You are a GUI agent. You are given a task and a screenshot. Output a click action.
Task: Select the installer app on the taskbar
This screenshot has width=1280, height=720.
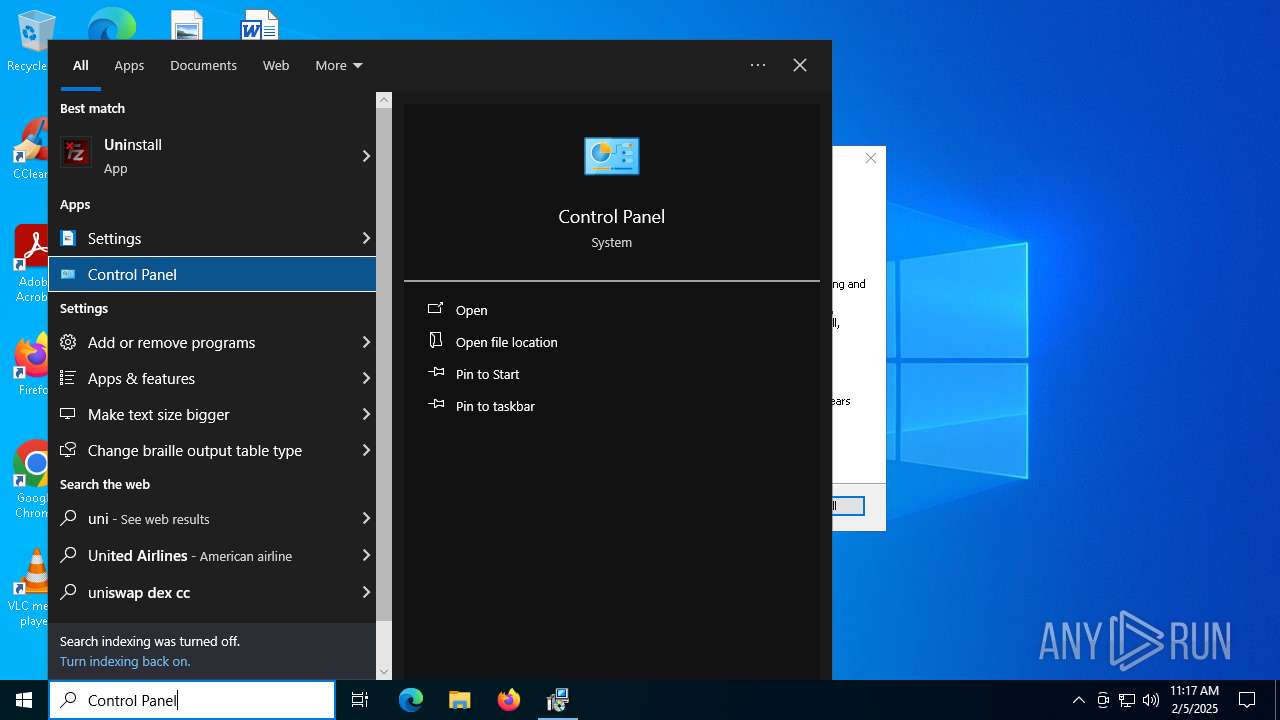click(x=557, y=700)
